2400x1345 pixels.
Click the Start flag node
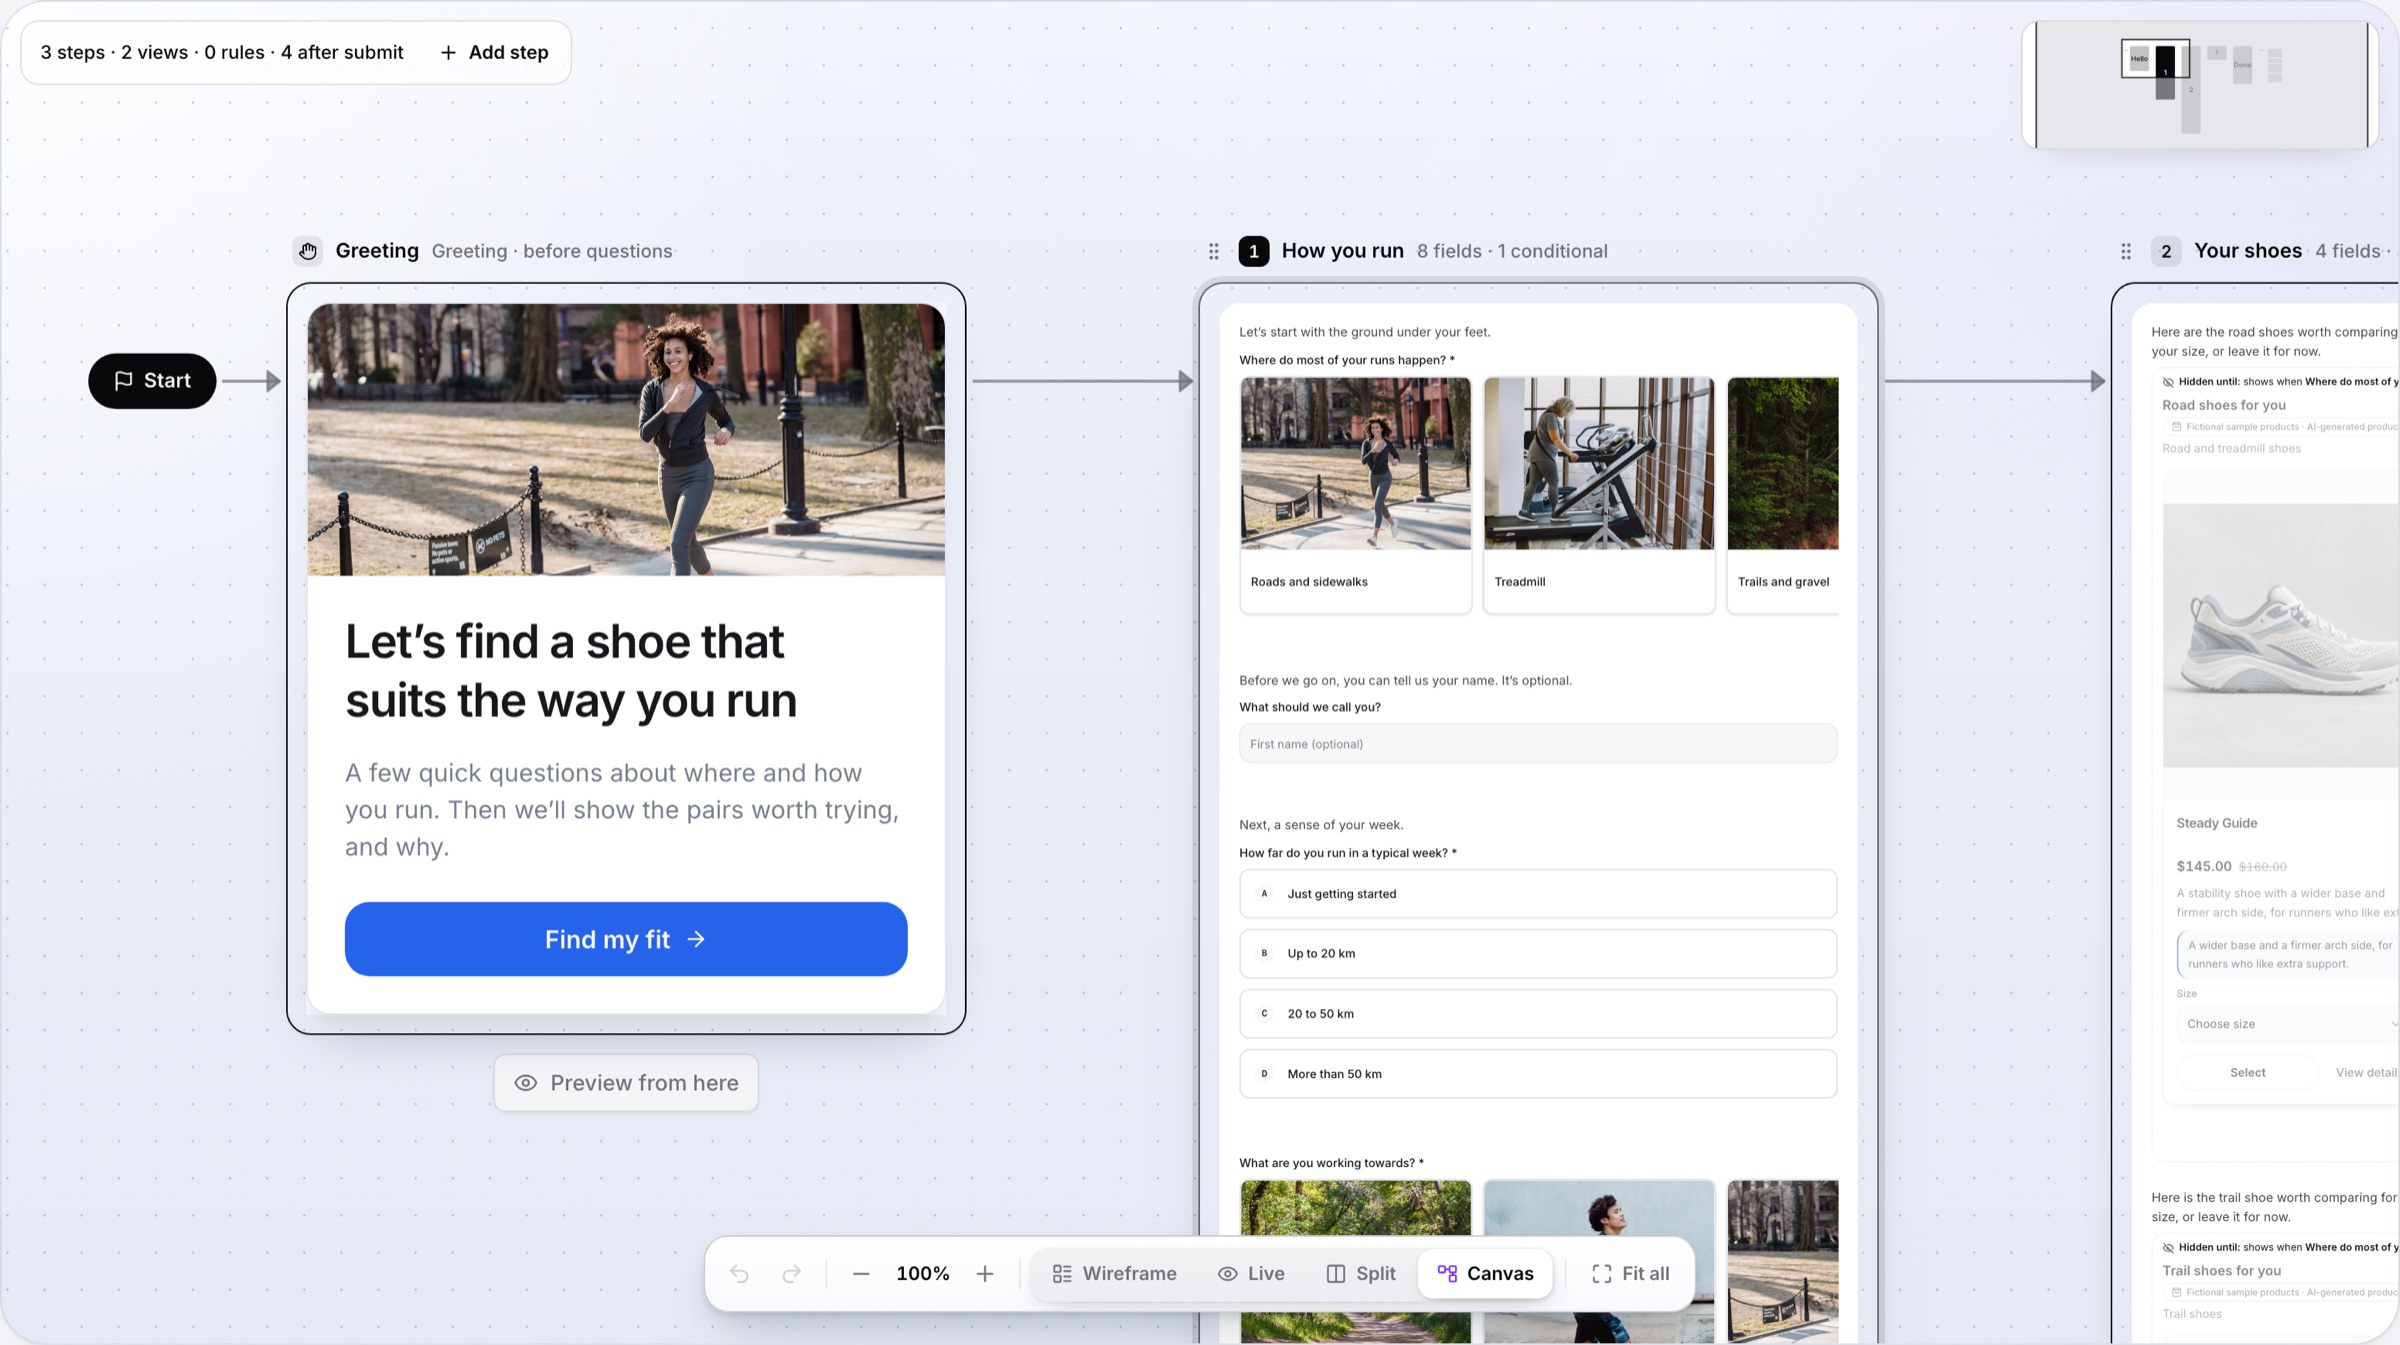point(152,380)
